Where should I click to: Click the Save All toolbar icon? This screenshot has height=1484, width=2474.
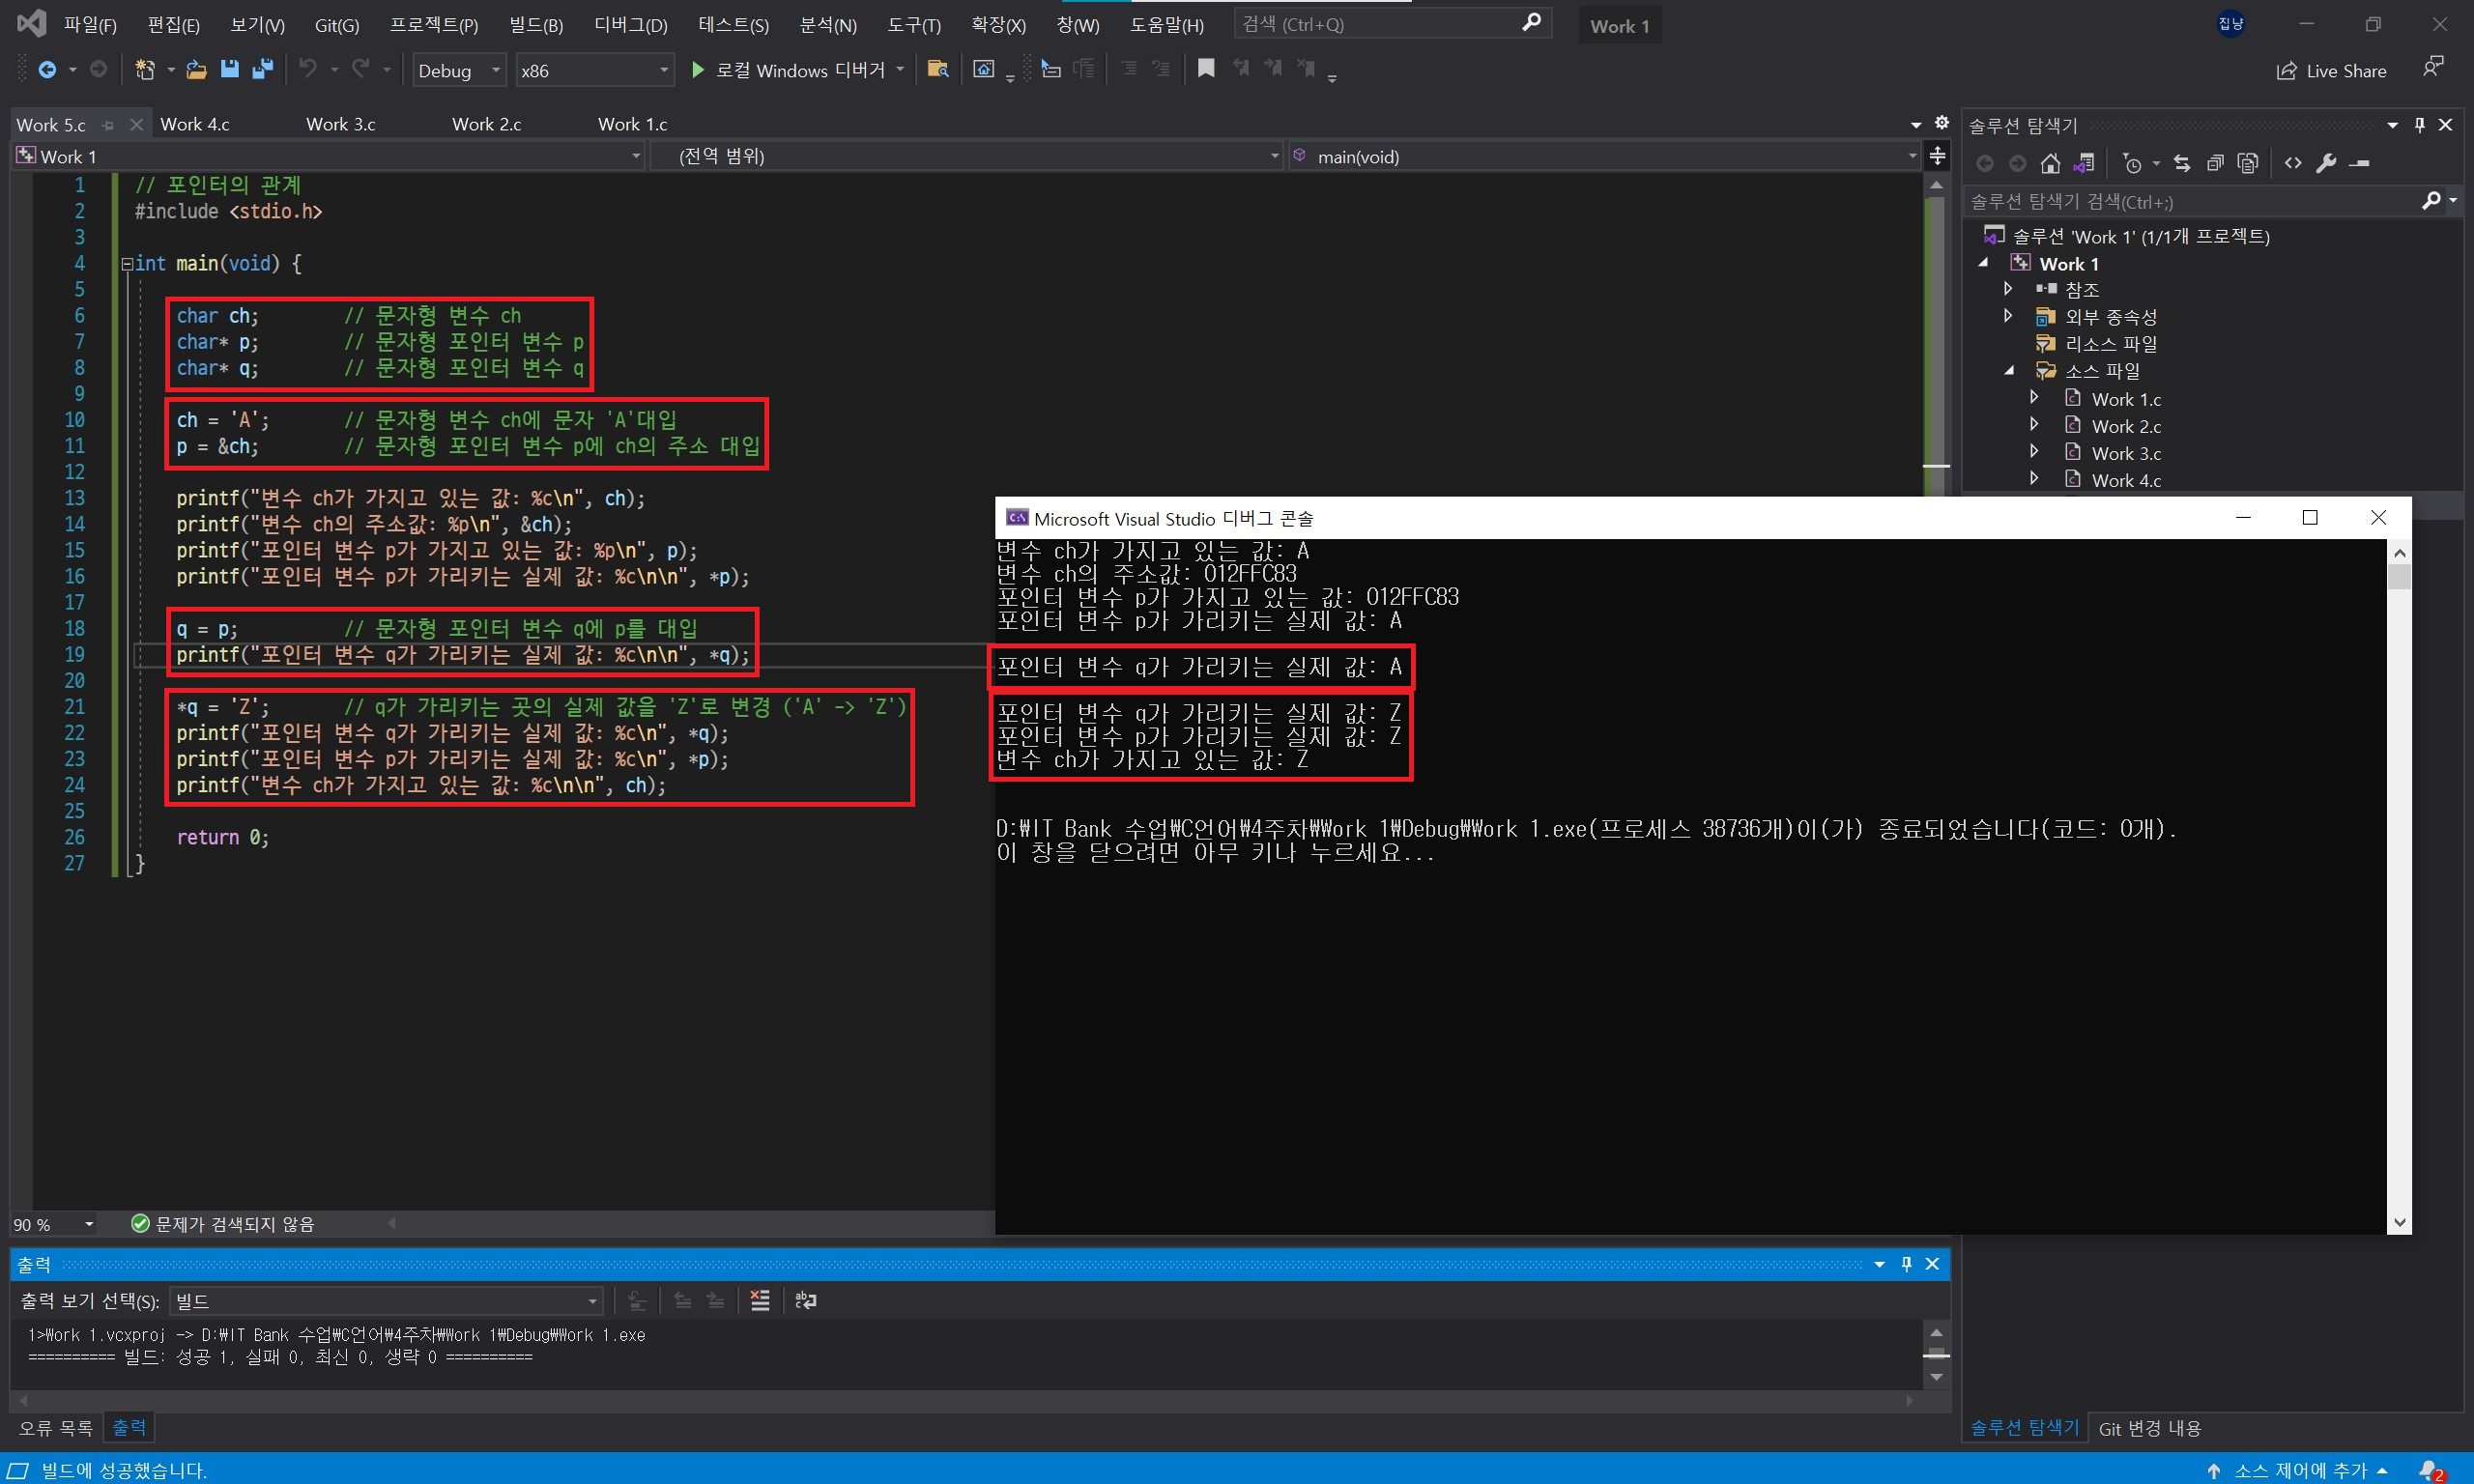click(x=263, y=69)
